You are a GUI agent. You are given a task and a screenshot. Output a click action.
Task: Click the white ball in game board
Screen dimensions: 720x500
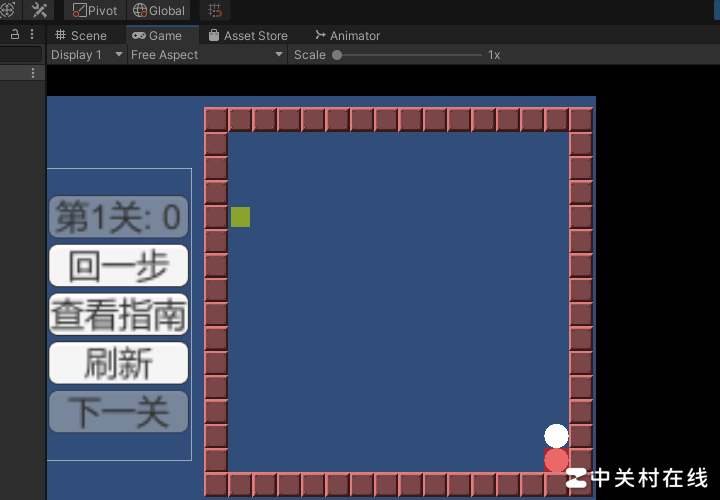pyautogui.click(x=556, y=436)
